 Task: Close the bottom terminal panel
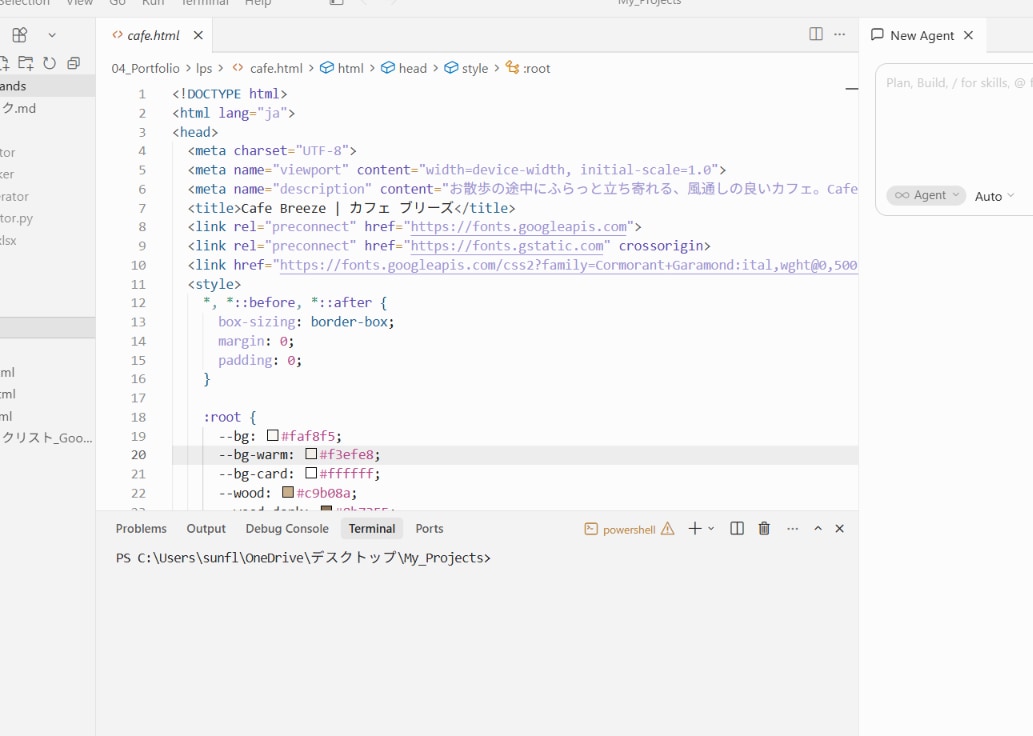[x=839, y=528]
